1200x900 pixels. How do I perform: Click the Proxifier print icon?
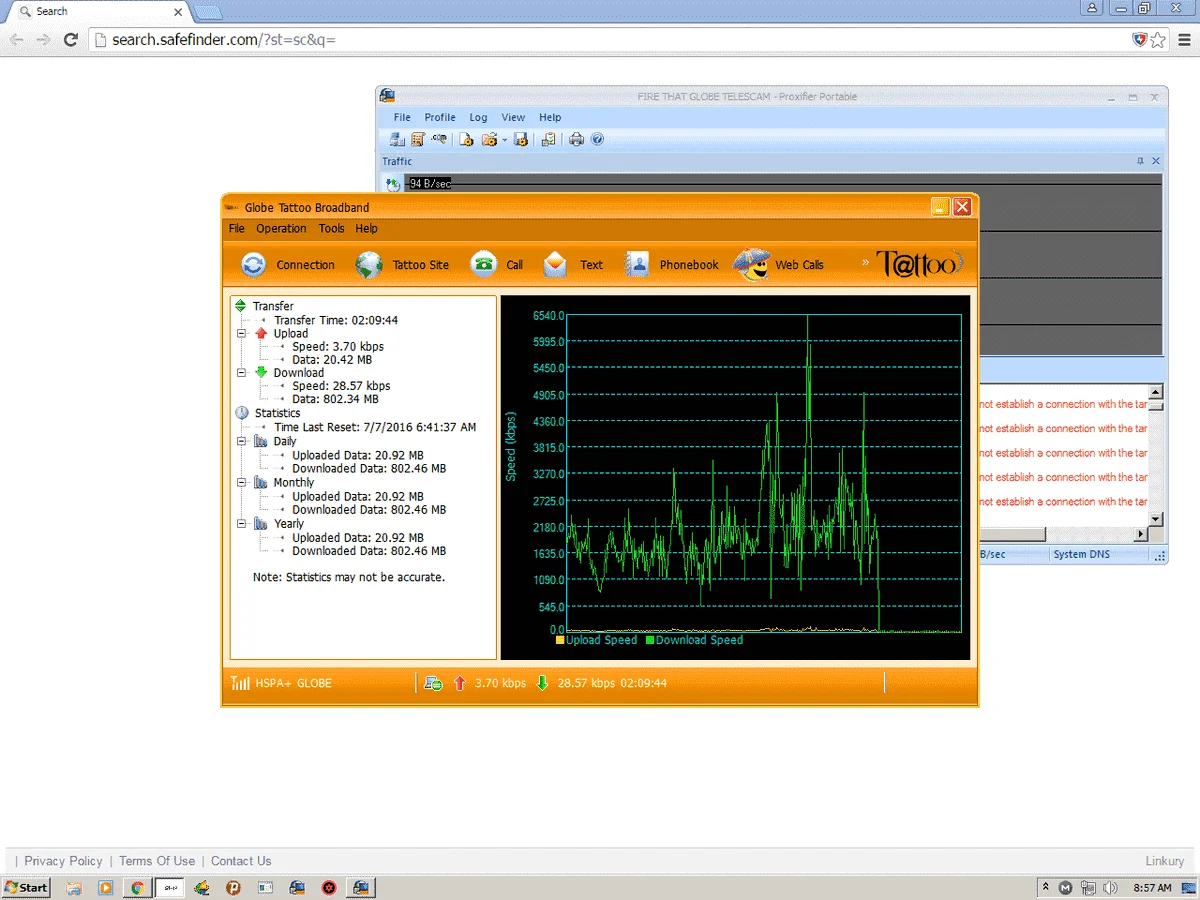576,139
